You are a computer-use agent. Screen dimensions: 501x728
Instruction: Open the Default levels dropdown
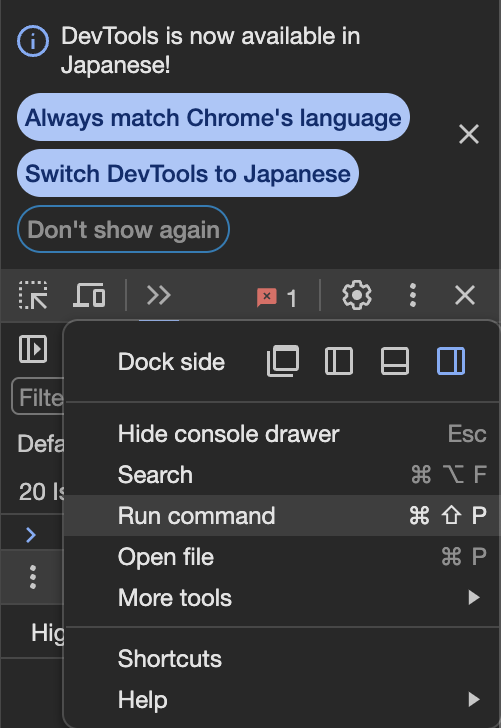40,443
